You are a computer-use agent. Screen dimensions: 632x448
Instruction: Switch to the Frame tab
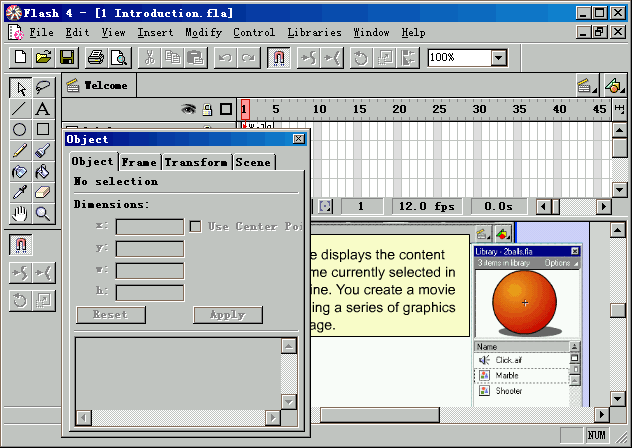point(139,162)
